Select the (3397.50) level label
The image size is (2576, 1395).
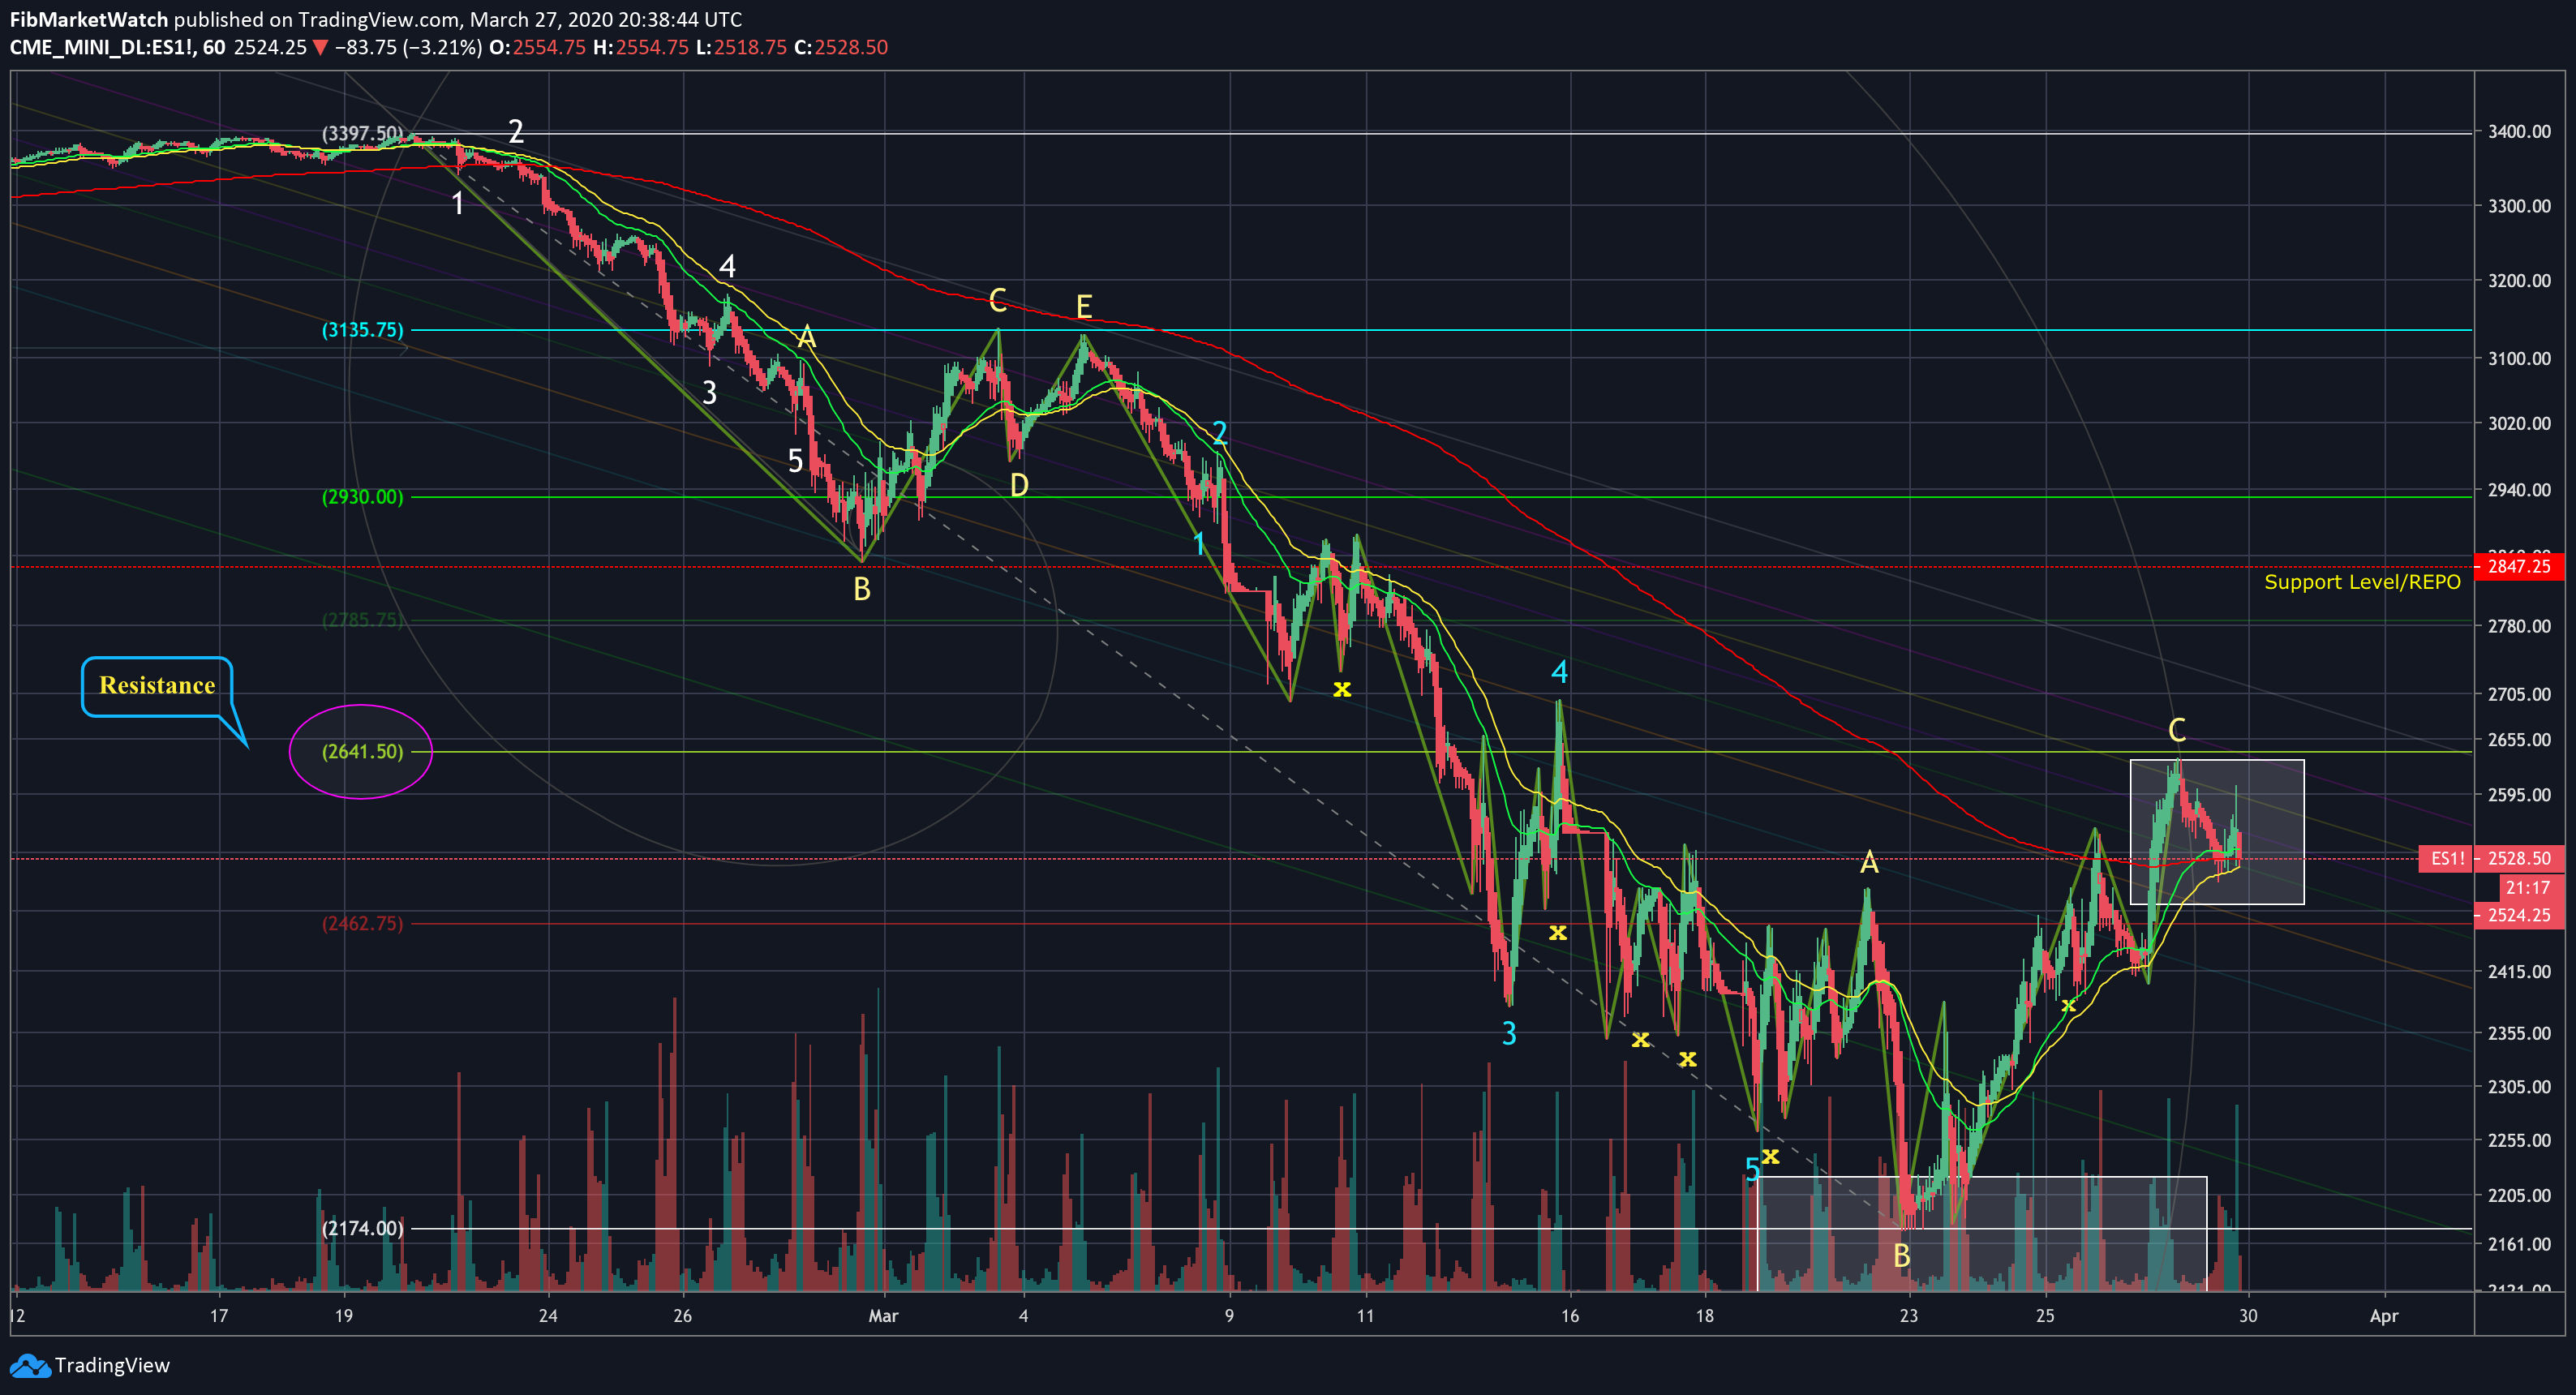pos(362,133)
